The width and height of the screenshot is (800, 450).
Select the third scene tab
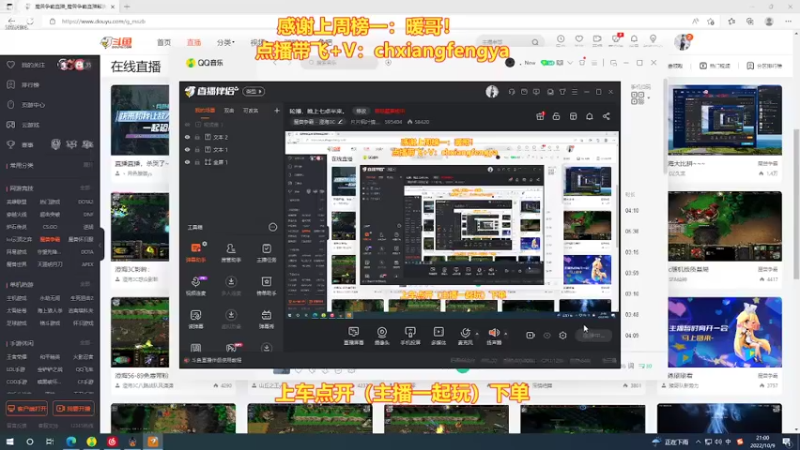[x=251, y=110]
